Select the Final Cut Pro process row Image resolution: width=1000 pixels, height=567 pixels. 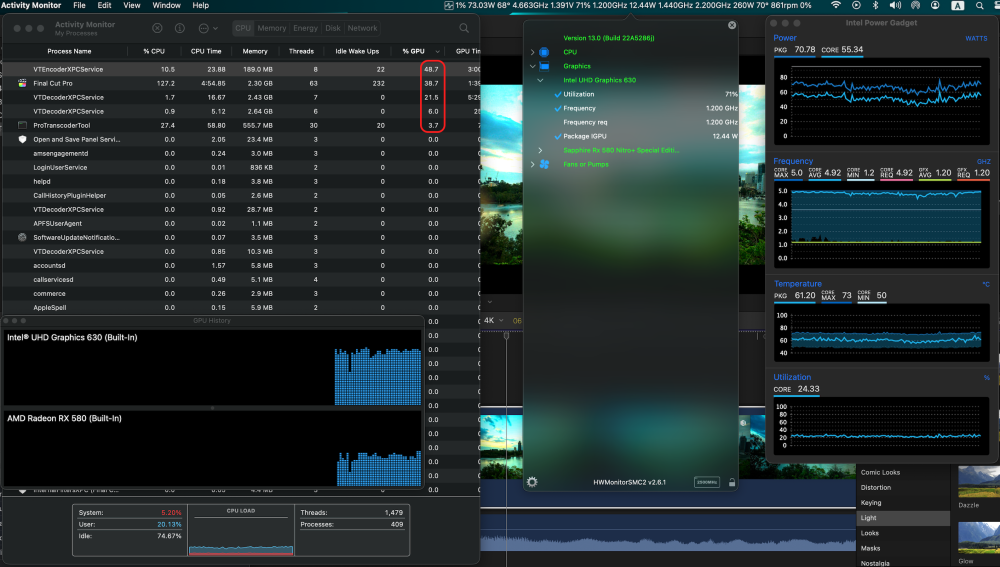point(241,83)
